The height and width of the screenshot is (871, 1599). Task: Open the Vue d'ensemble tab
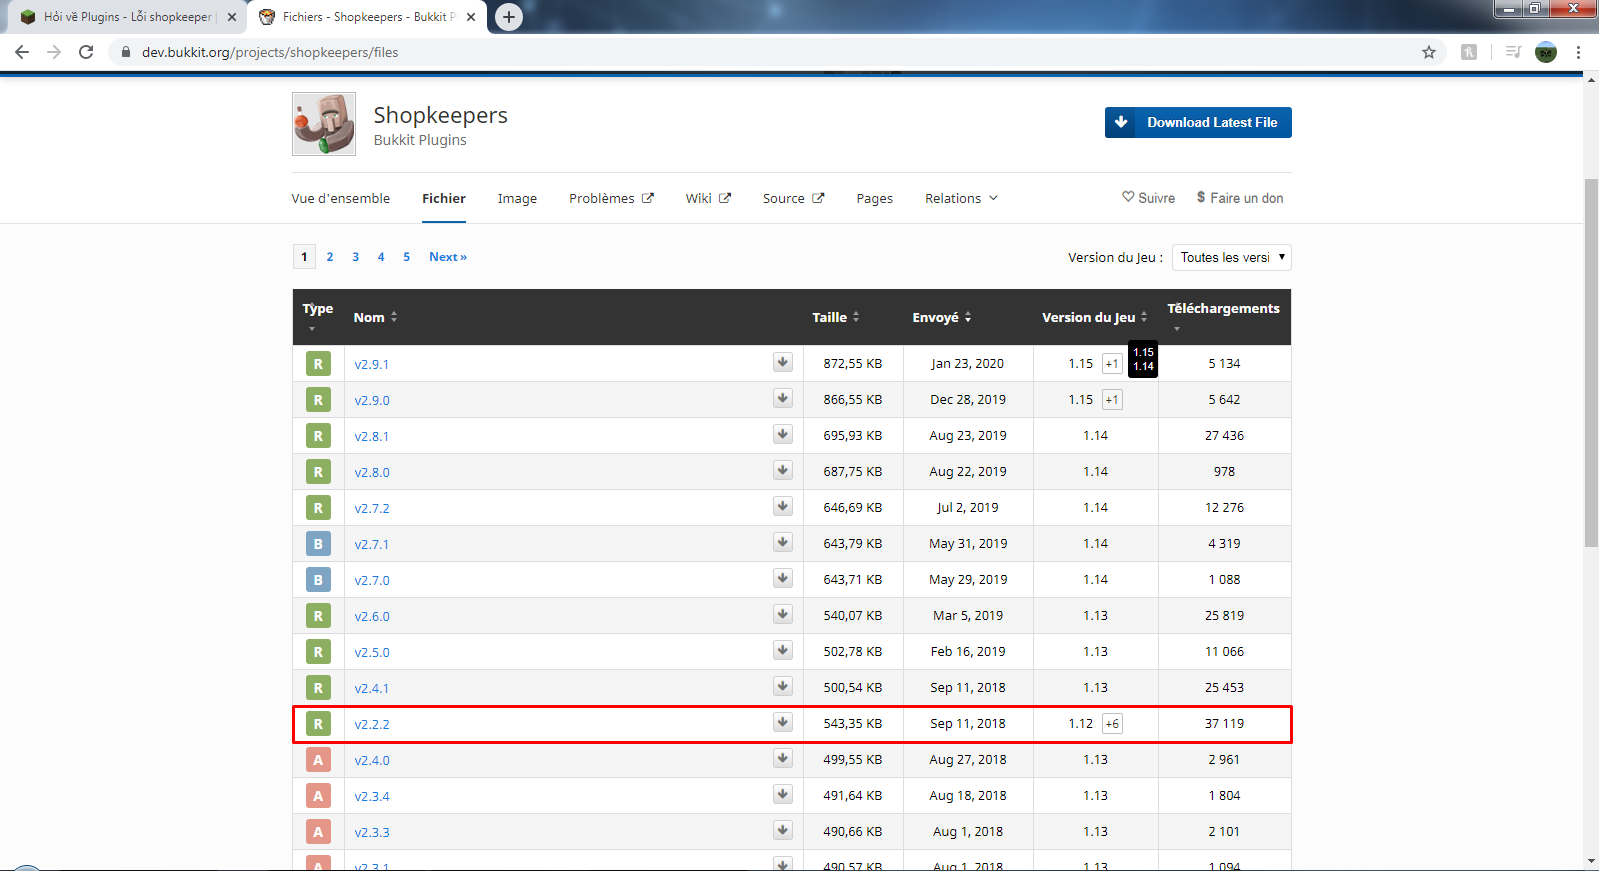340,198
